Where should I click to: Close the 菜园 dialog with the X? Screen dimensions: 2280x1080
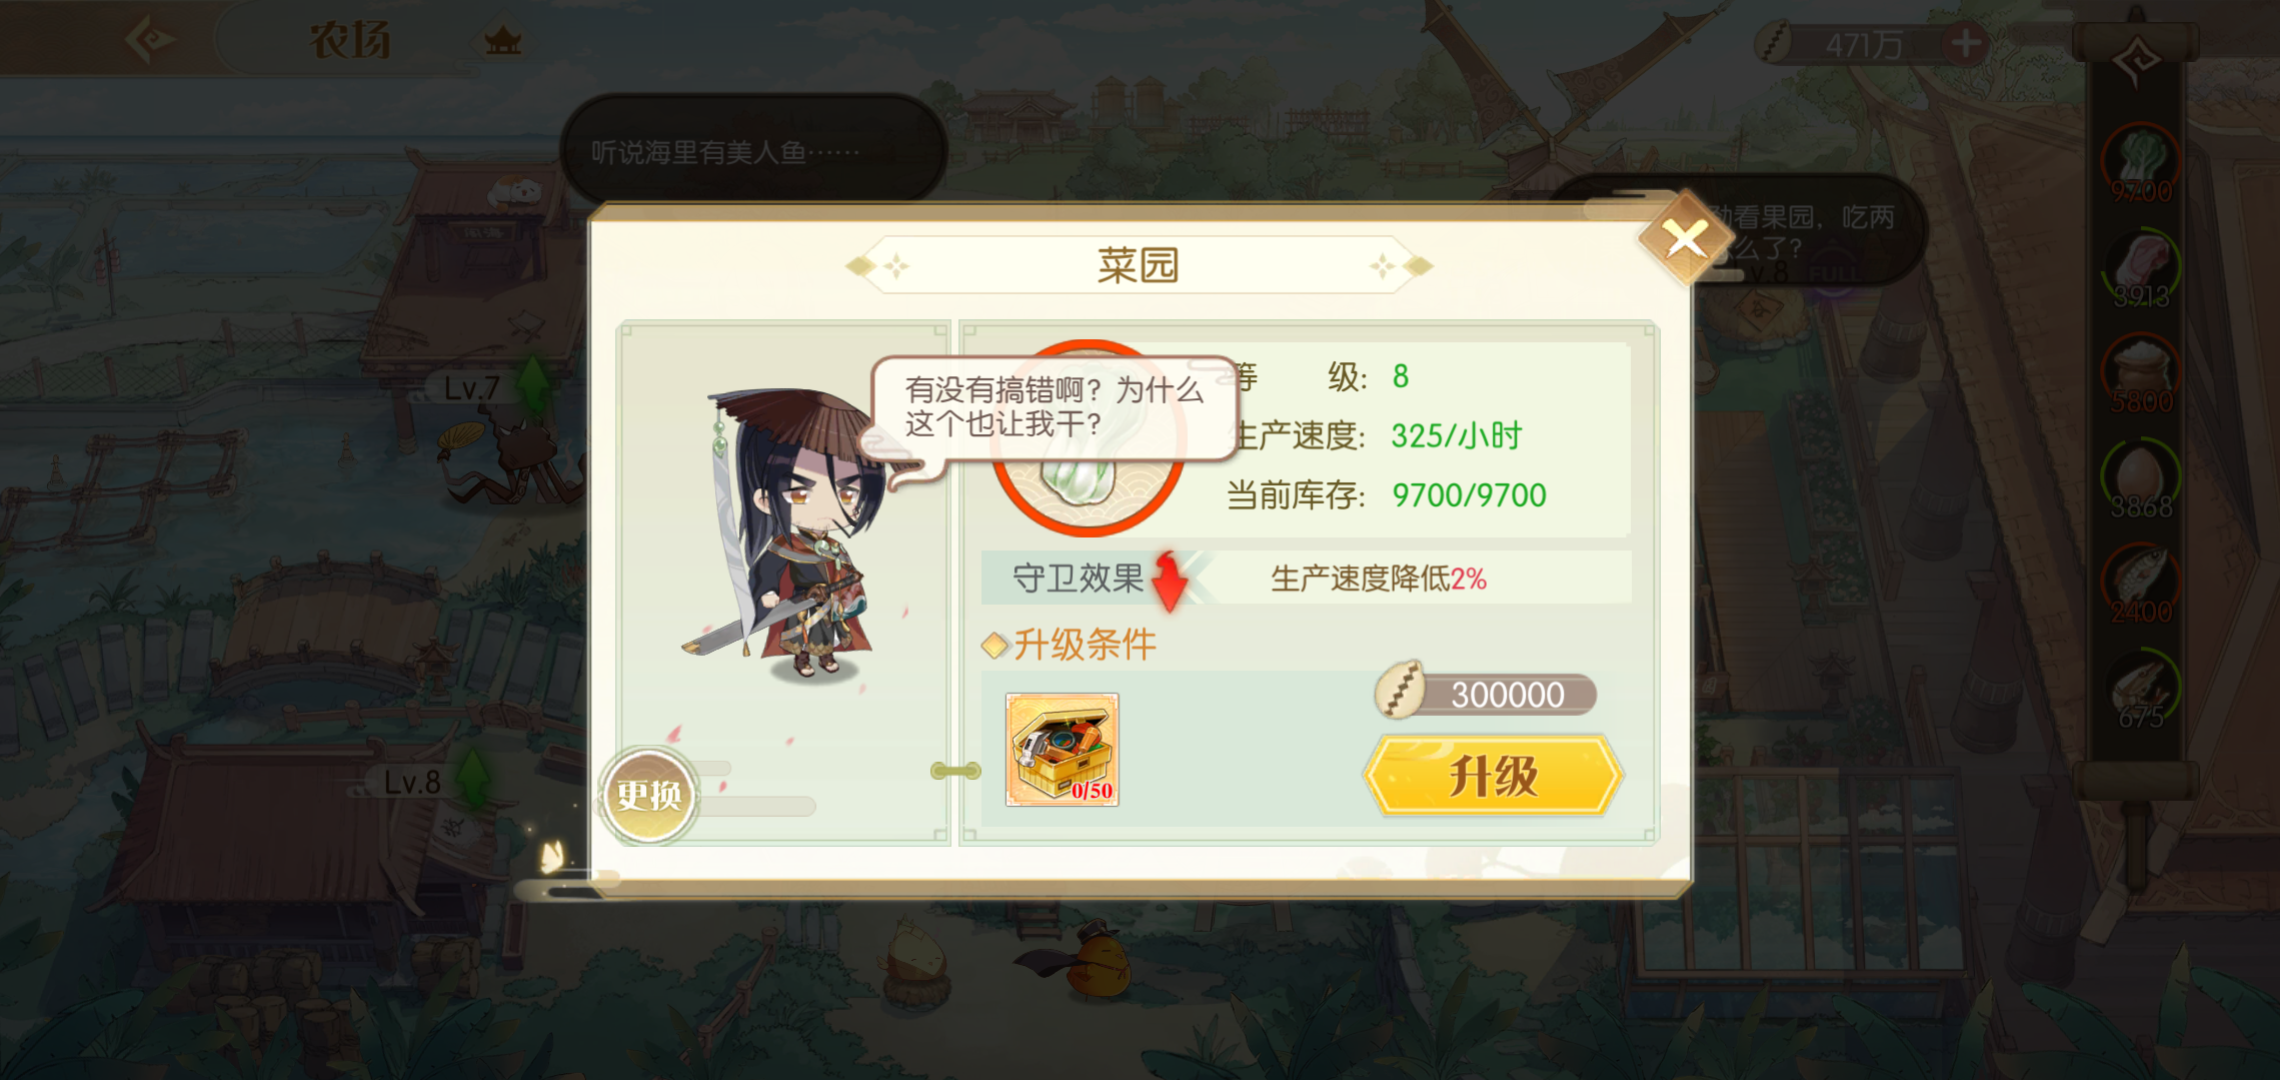point(1686,239)
